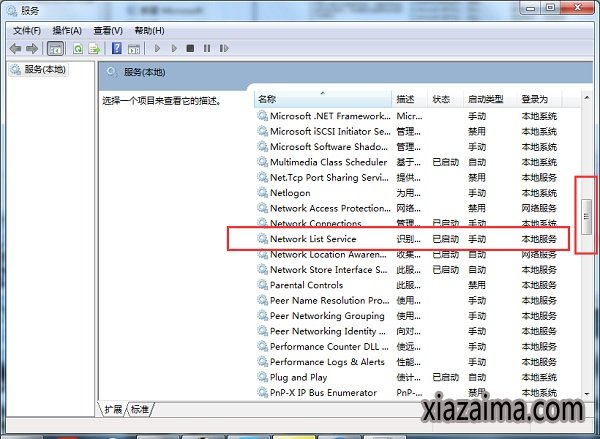
Task: Click the gear icon of Network List Service
Action: click(262, 239)
